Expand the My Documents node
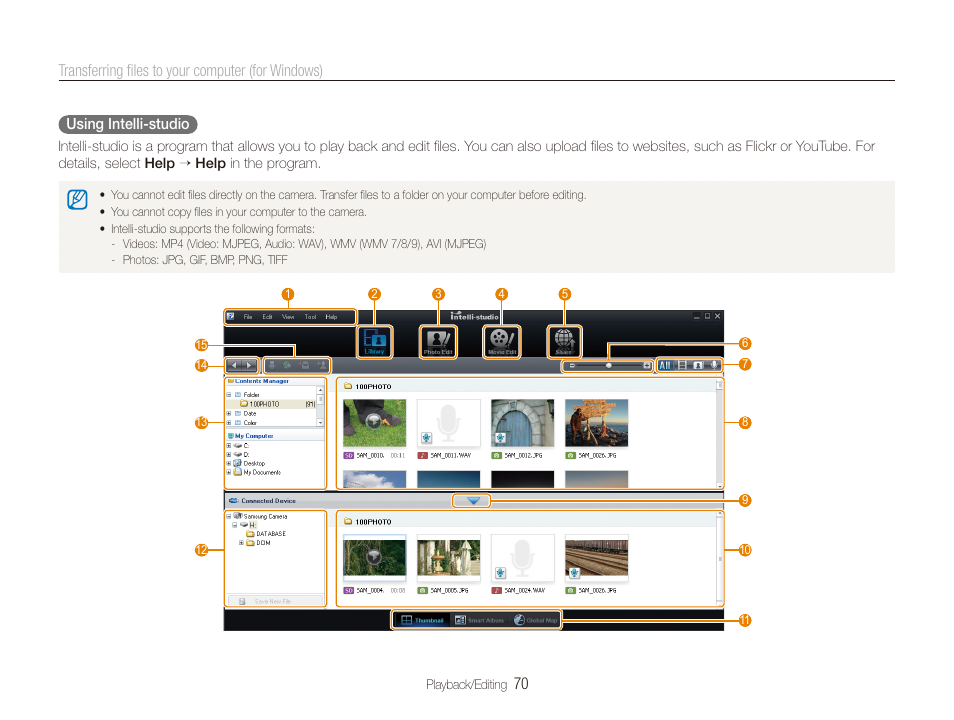954x720 pixels. point(229,472)
